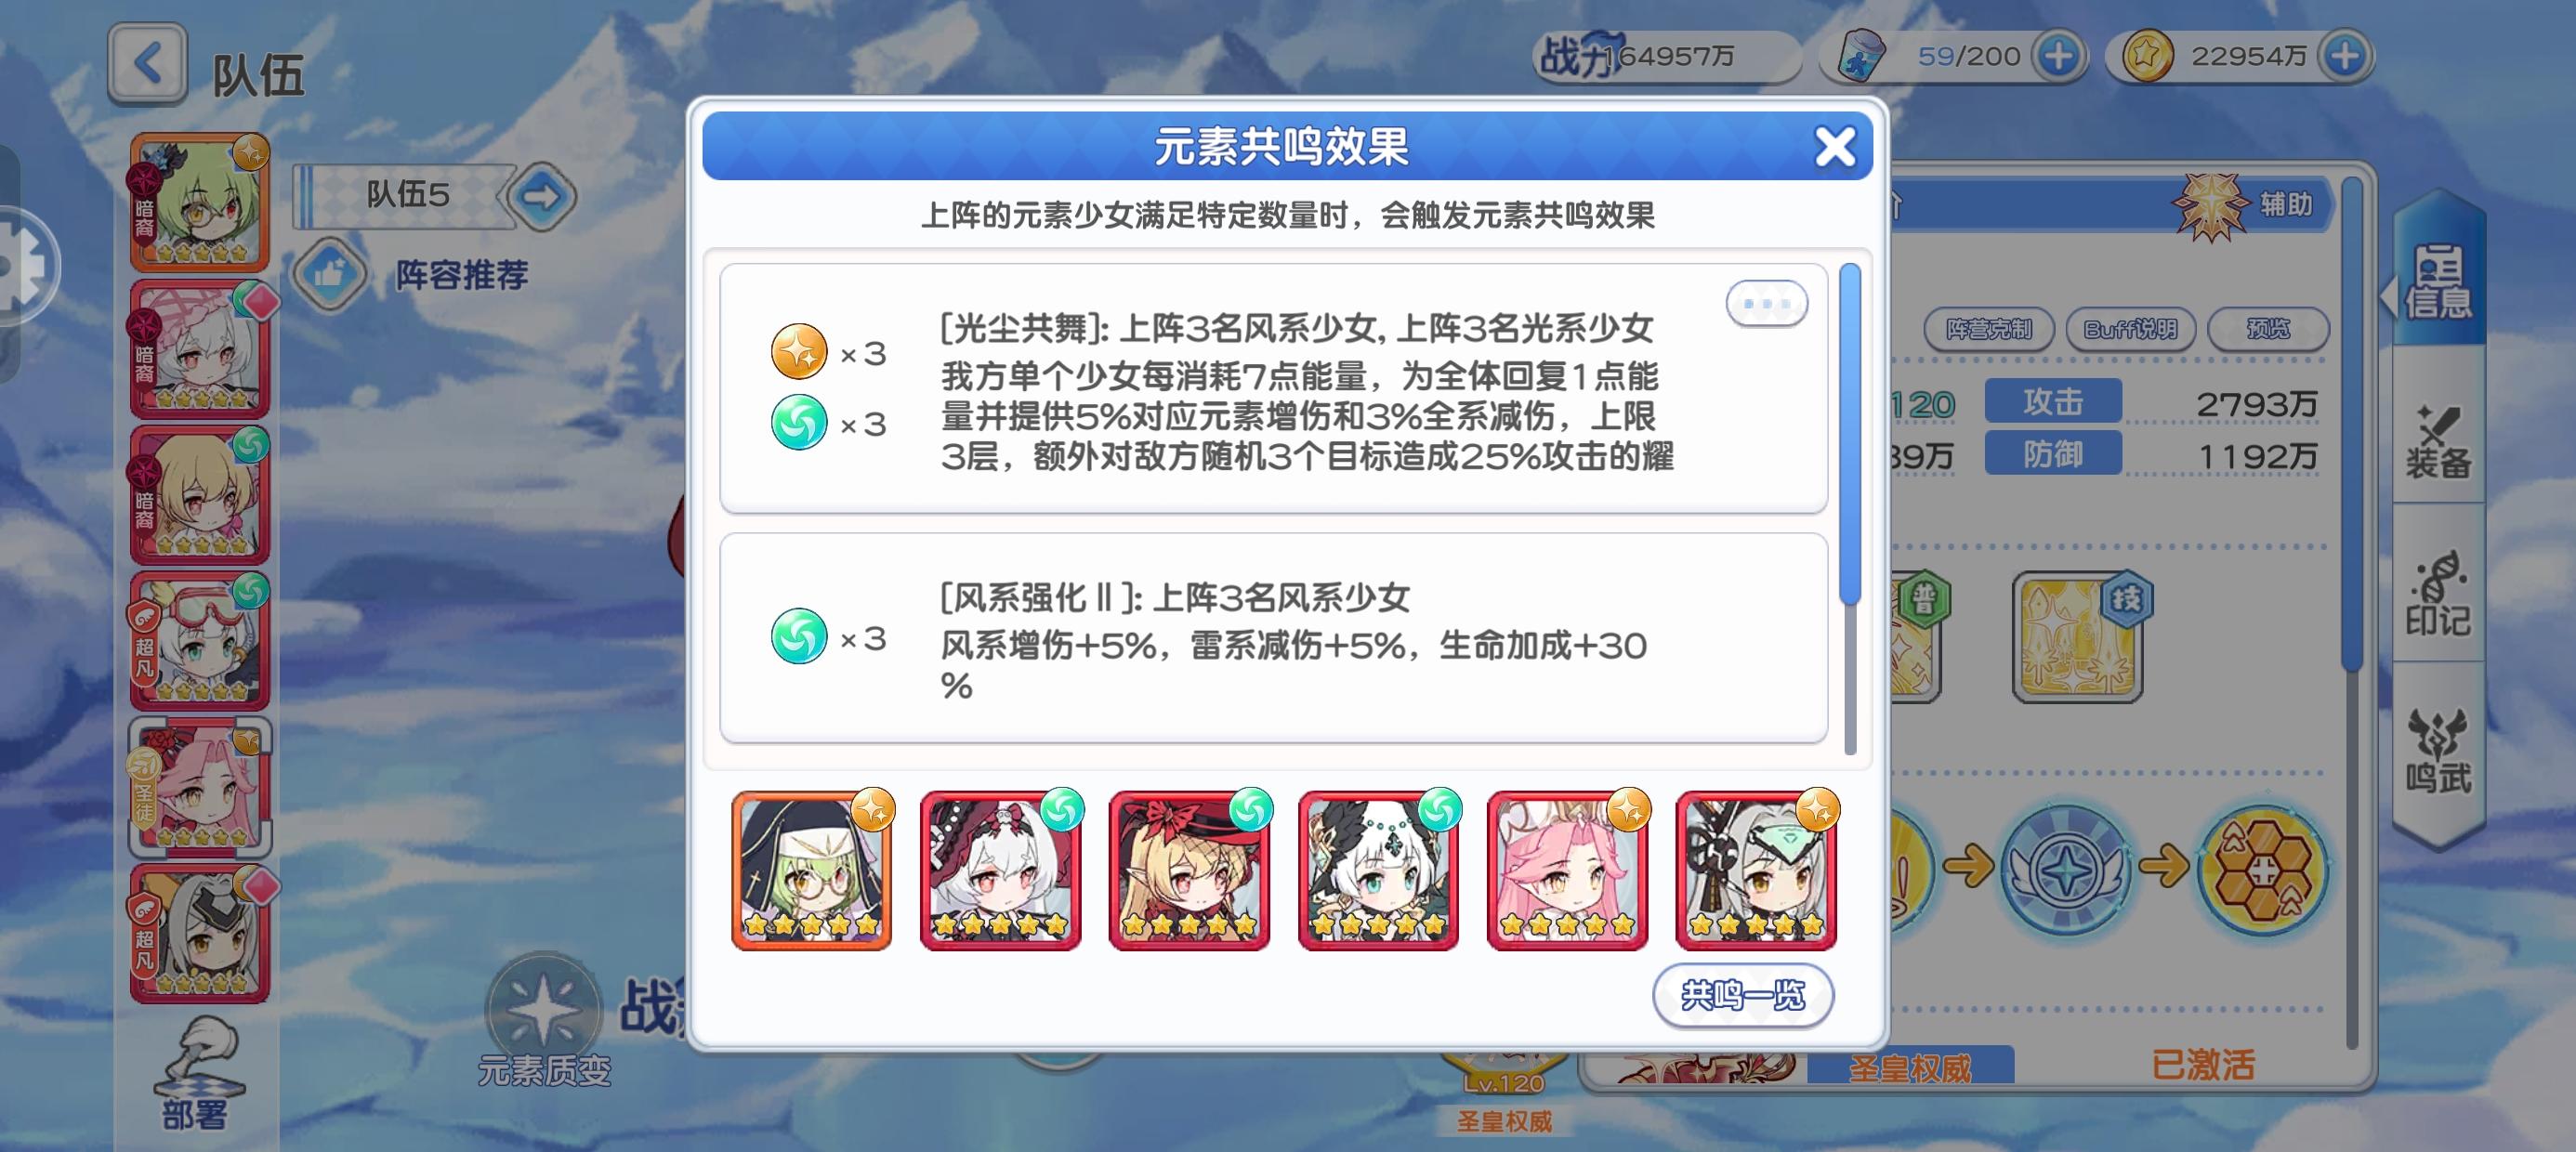Open 阵营克制 faction counter info
Screen dimensions: 2576x1152
click(x=1988, y=329)
